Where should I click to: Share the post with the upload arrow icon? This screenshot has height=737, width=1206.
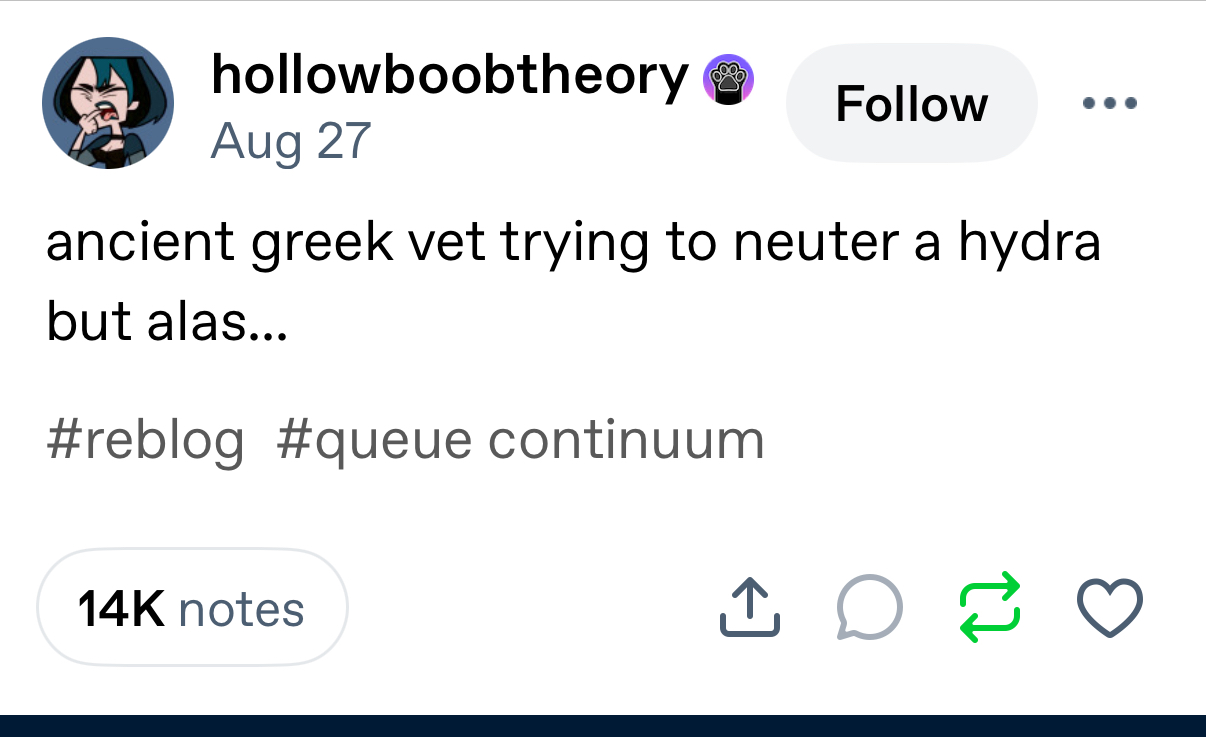(749, 608)
